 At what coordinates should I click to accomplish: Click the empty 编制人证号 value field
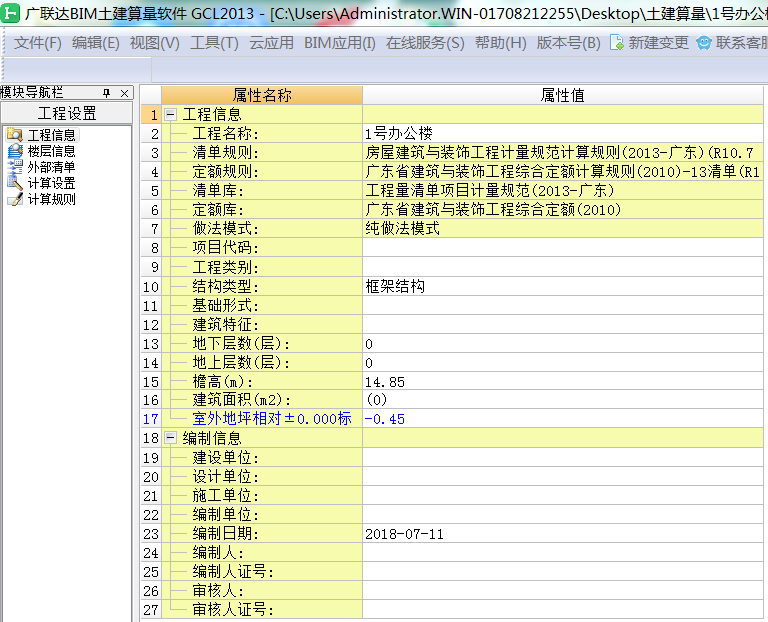point(563,572)
